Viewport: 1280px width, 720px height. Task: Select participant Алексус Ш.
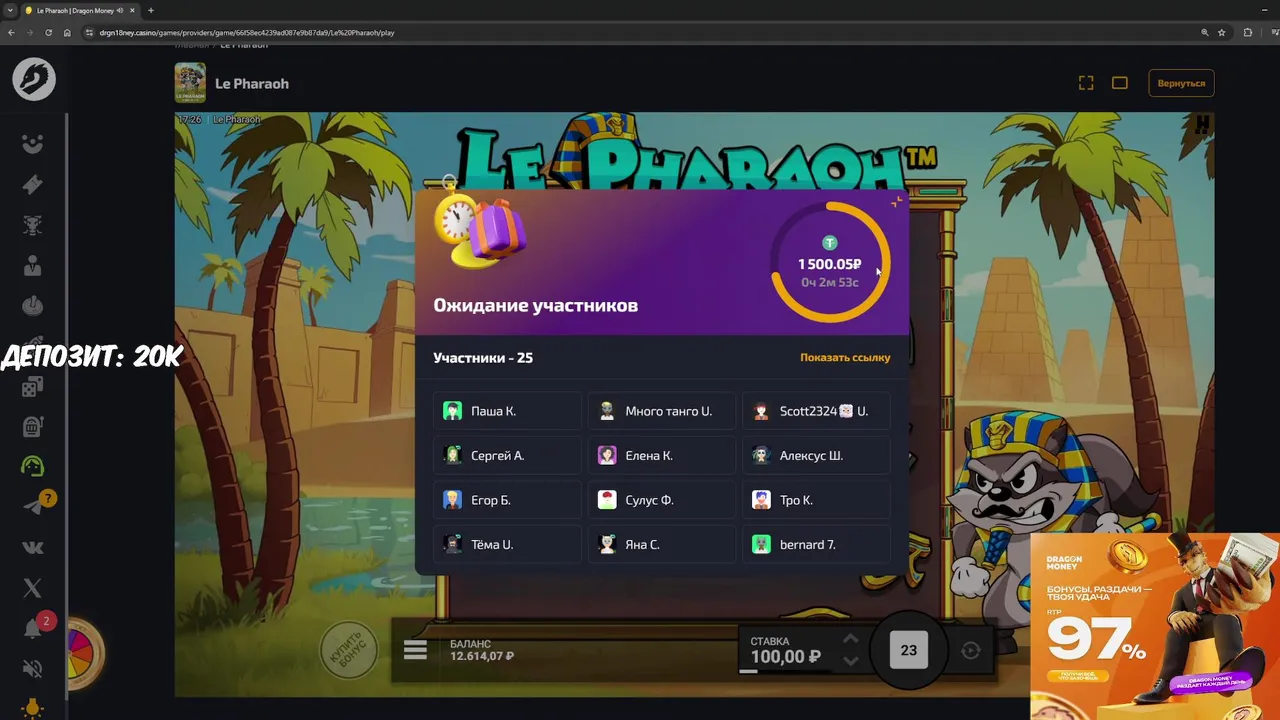point(816,455)
